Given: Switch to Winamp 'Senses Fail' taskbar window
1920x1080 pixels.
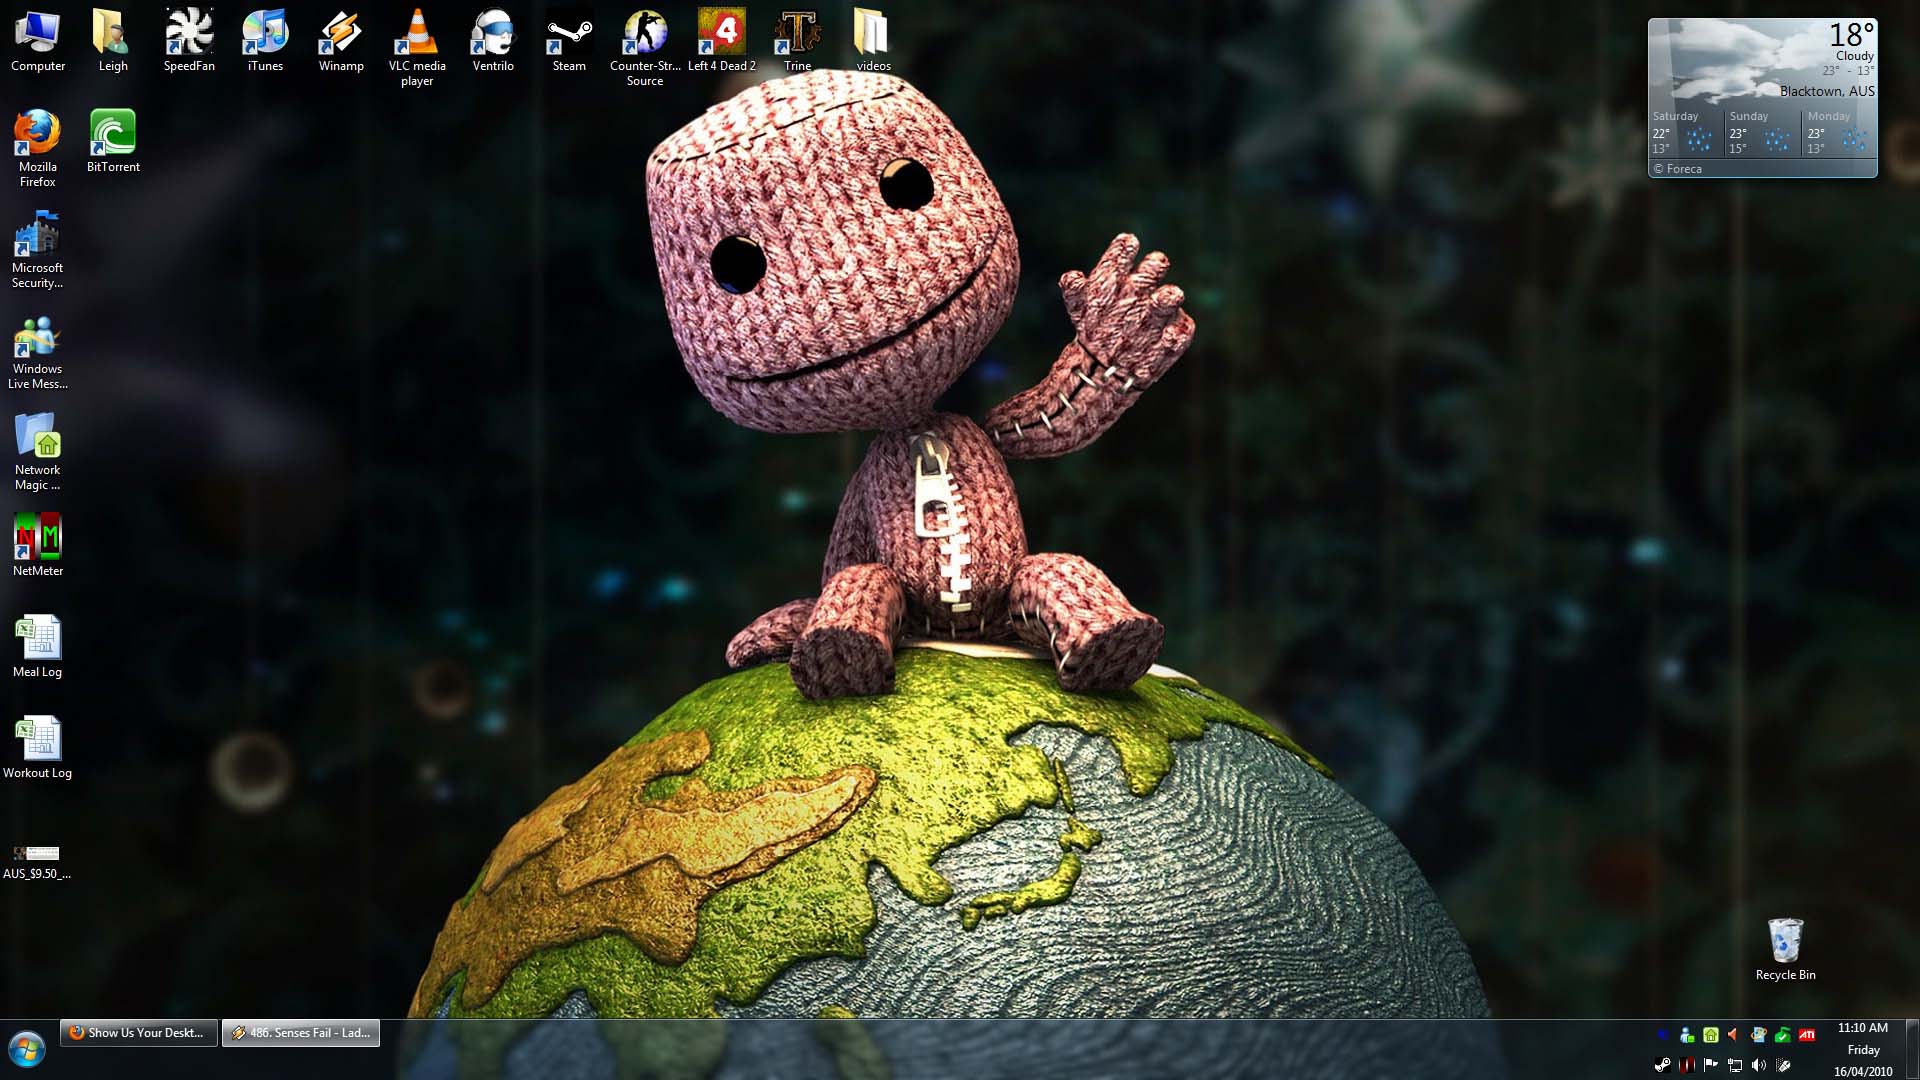Looking at the screenshot, I should 301,1033.
